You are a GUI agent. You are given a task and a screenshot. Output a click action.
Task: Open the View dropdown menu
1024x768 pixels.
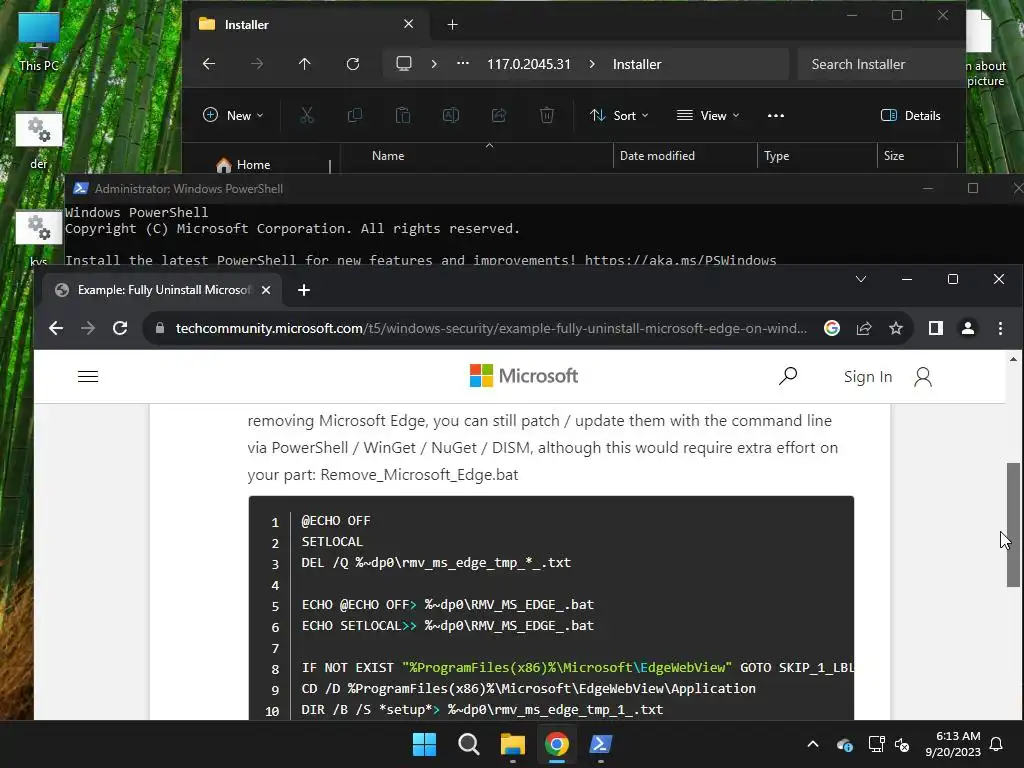click(x=709, y=116)
